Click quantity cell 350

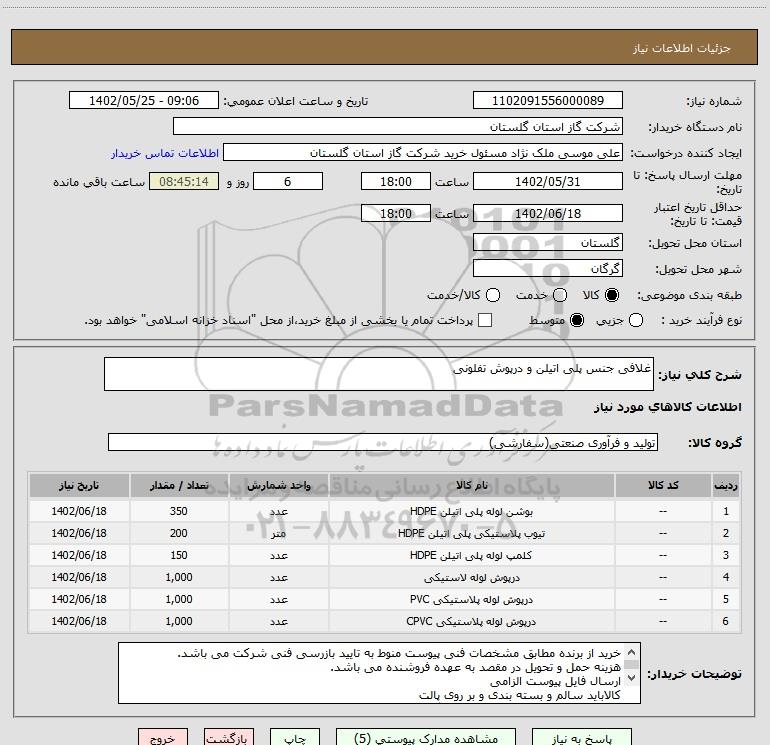click(x=179, y=511)
